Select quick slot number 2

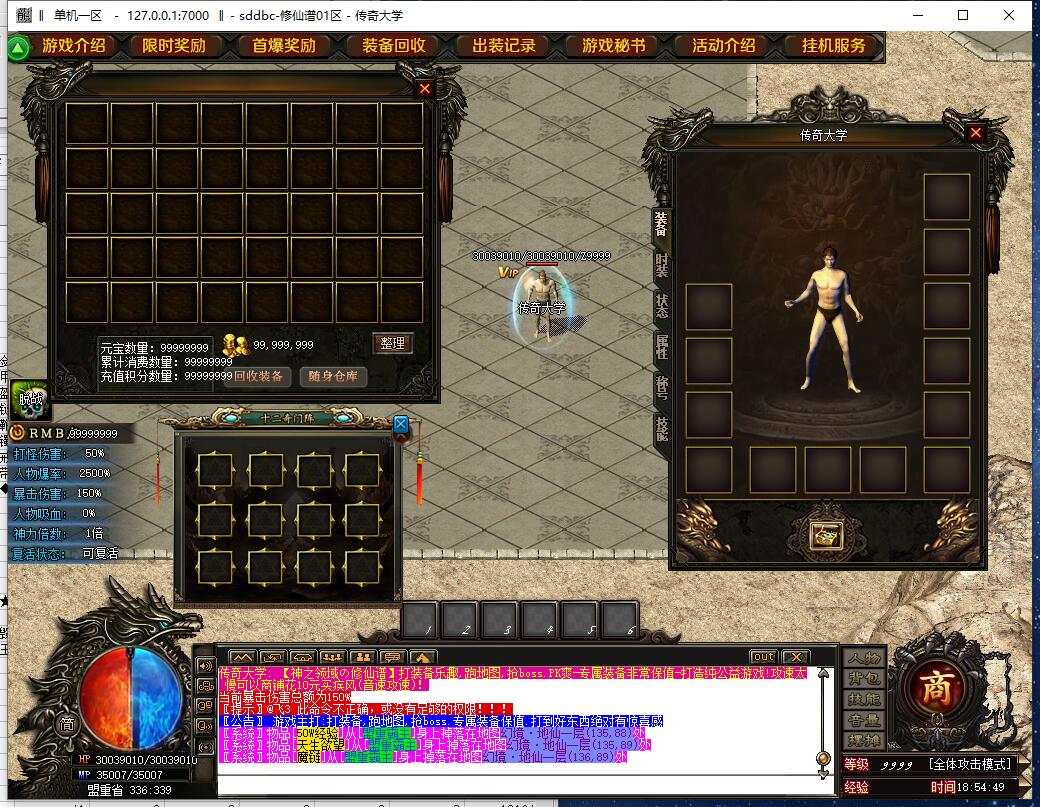coord(460,621)
